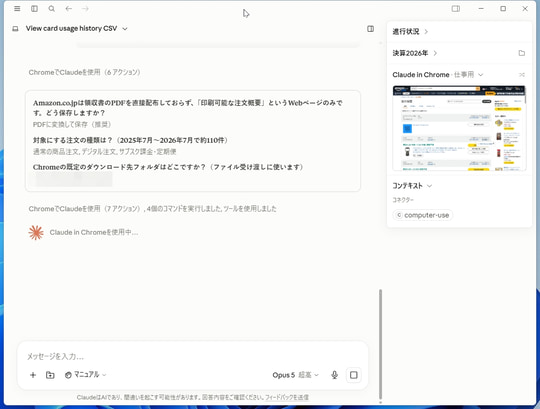Expand the chat title dropdown chevron
Viewport: 540px width, 409px height.
coord(125,29)
